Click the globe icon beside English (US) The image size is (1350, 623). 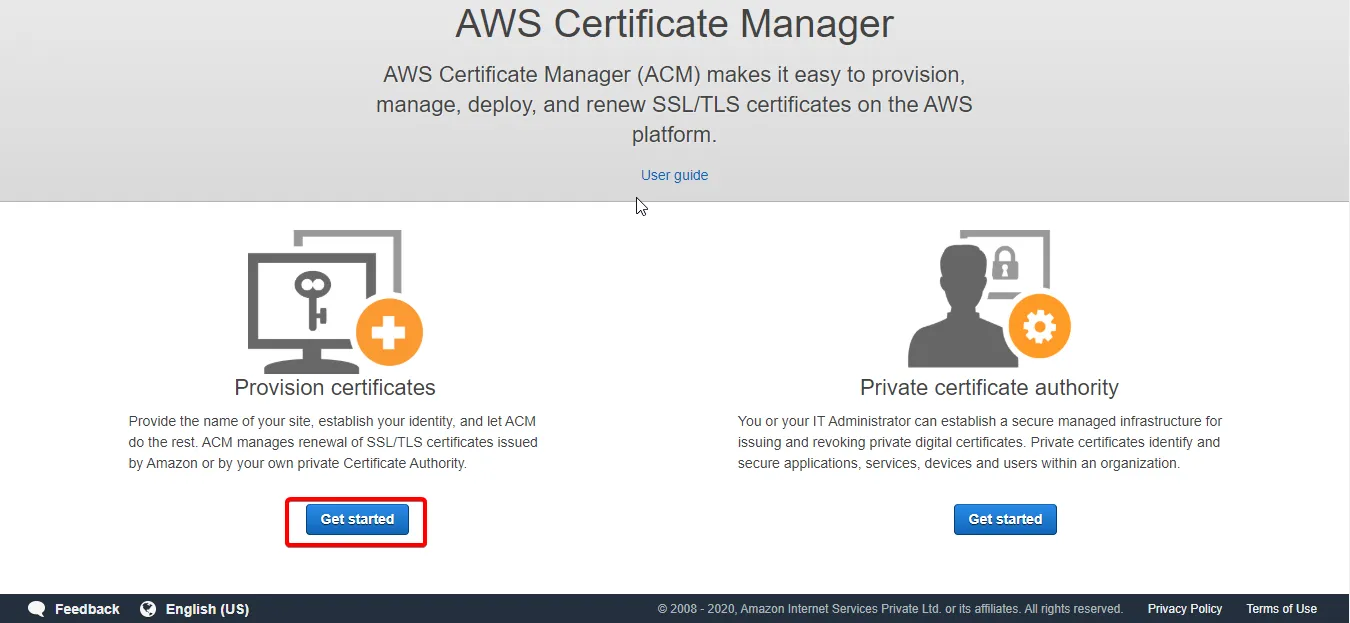coord(148,608)
